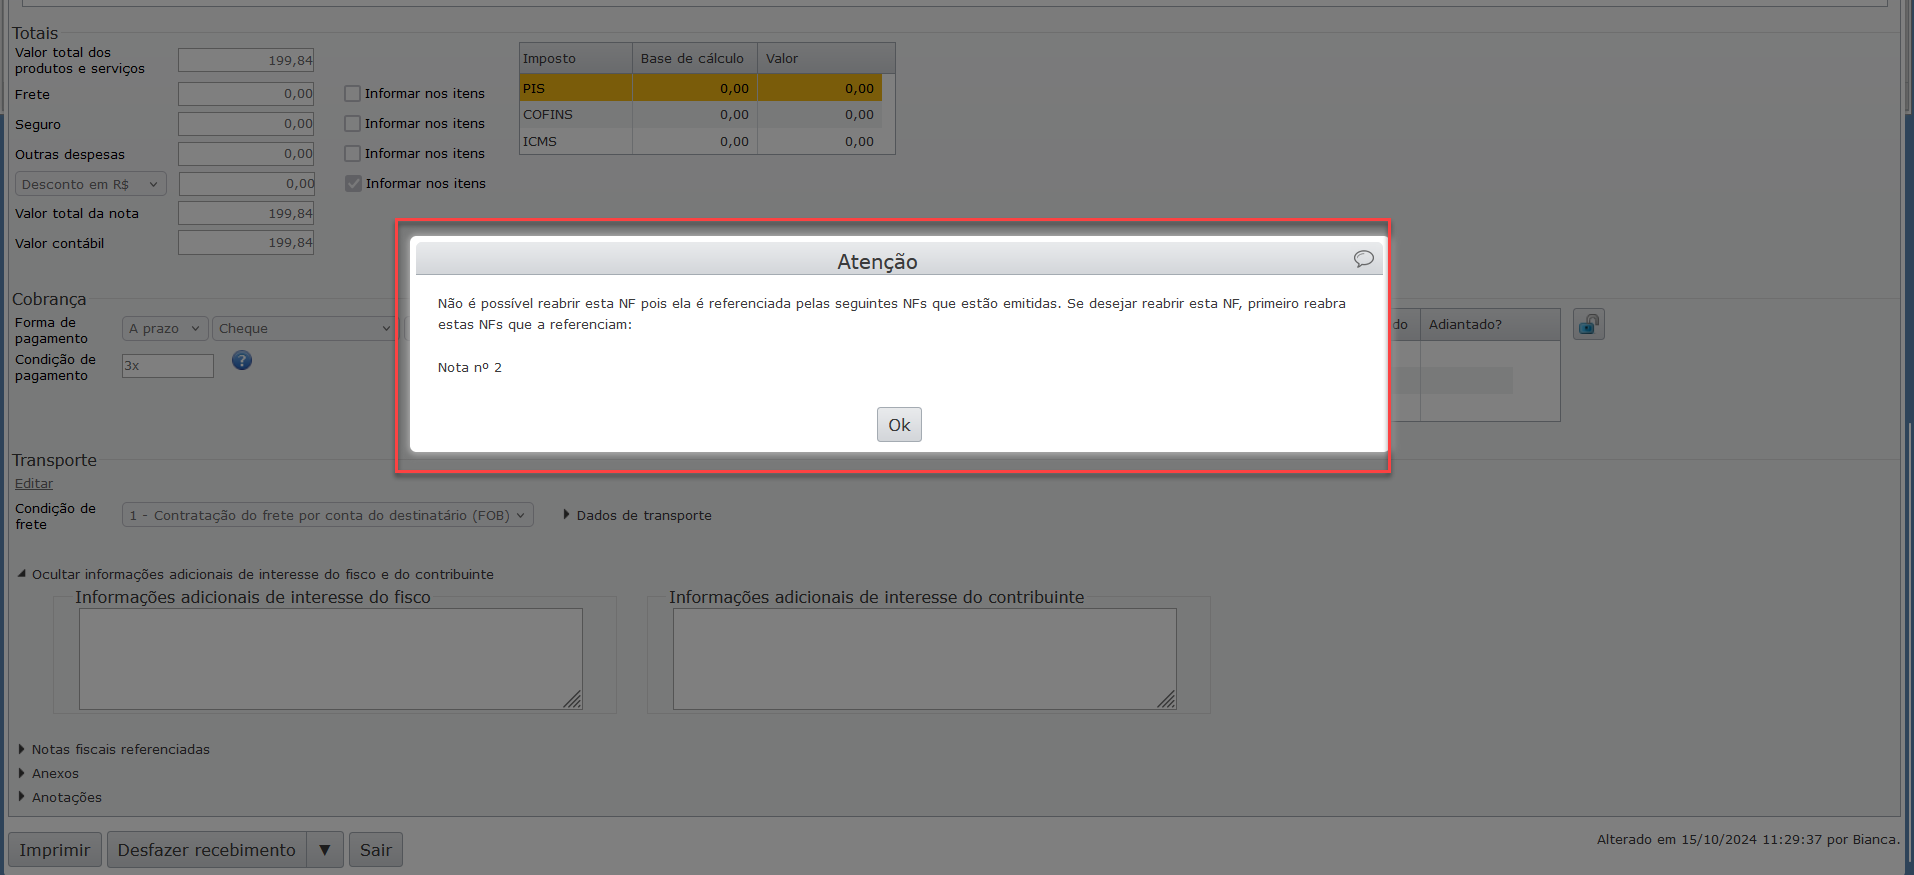Click the interesse do contribuinte text area
Screen dimensions: 1914x875
point(925,659)
